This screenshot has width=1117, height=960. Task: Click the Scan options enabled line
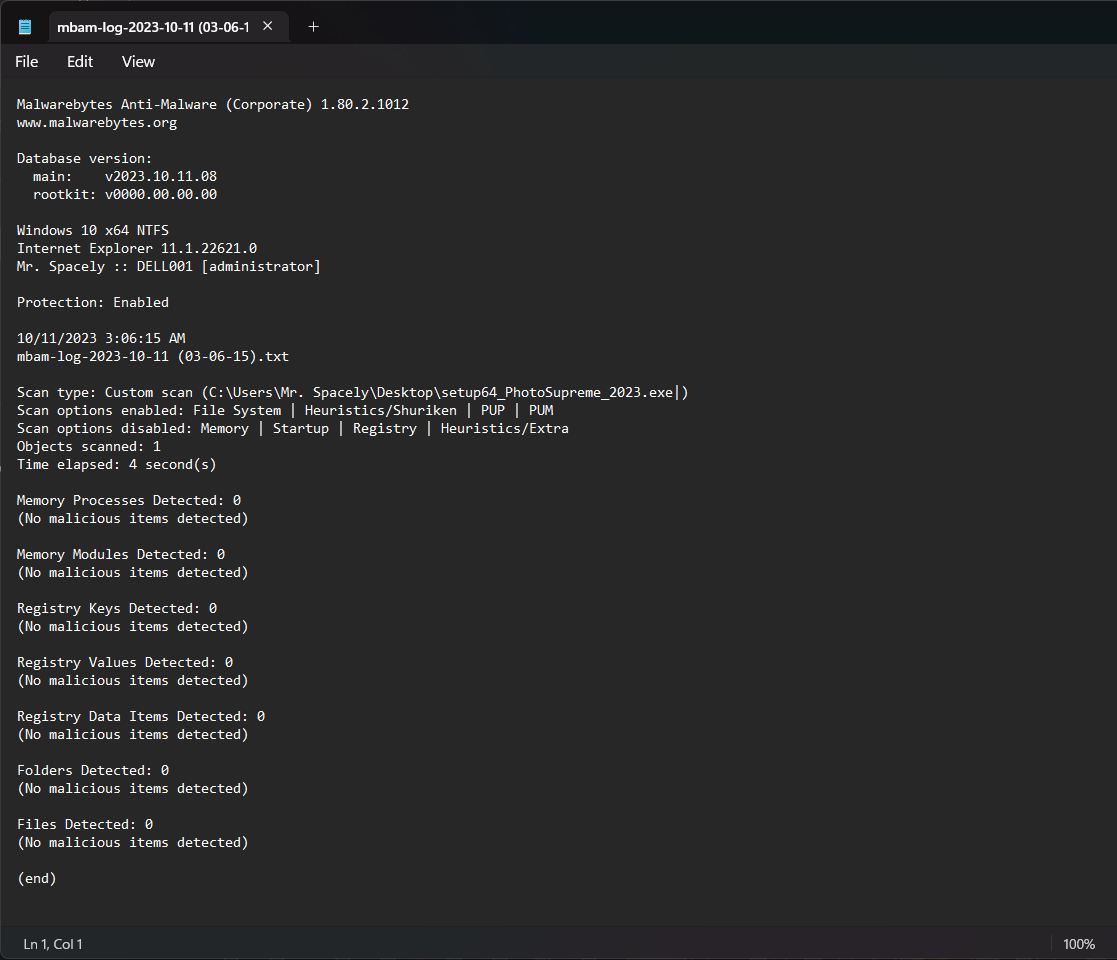285,410
